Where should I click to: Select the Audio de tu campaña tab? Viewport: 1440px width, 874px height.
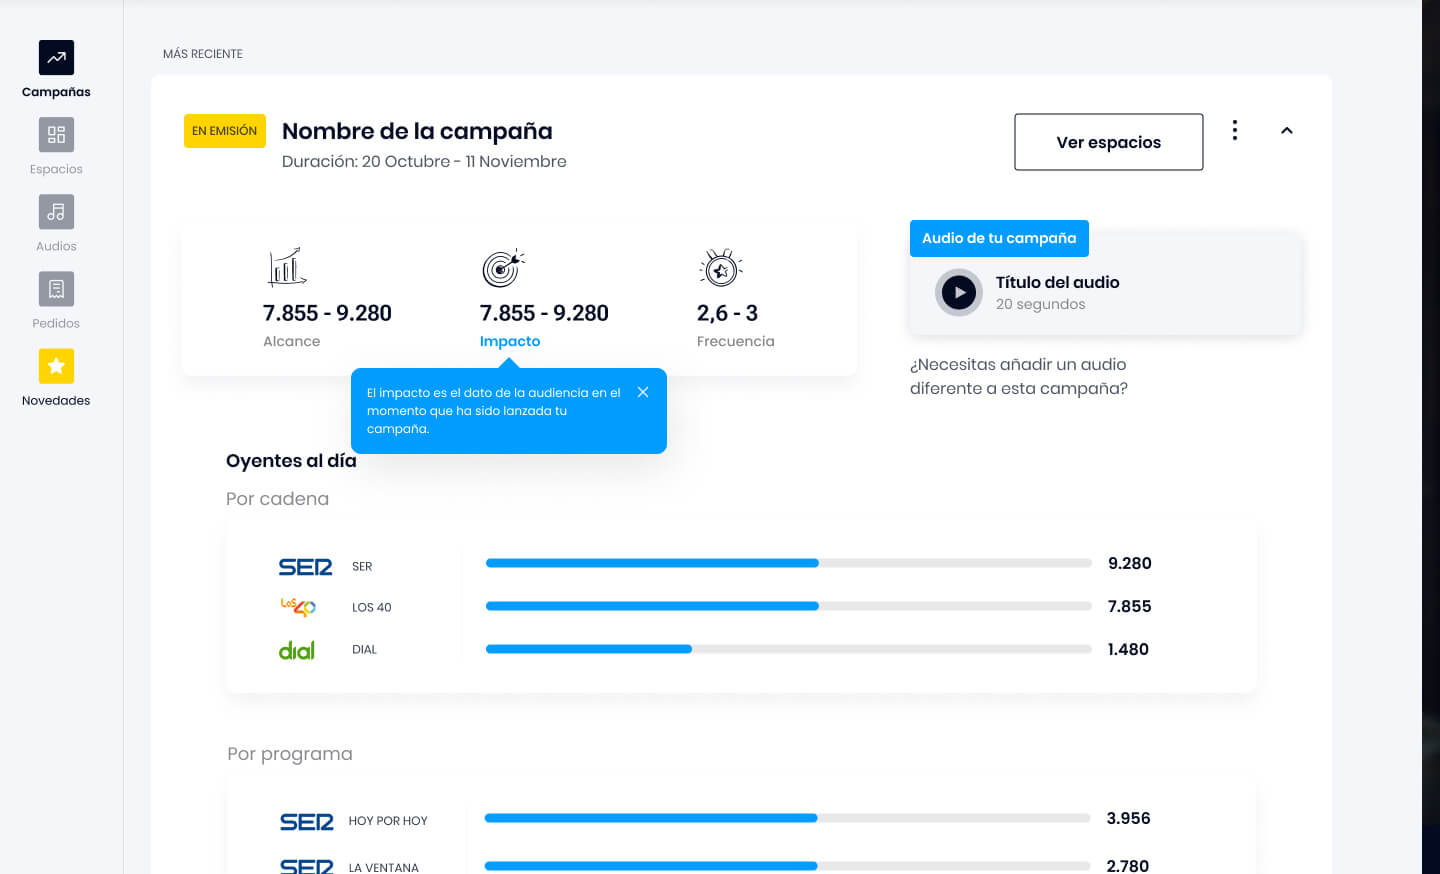click(x=999, y=238)
